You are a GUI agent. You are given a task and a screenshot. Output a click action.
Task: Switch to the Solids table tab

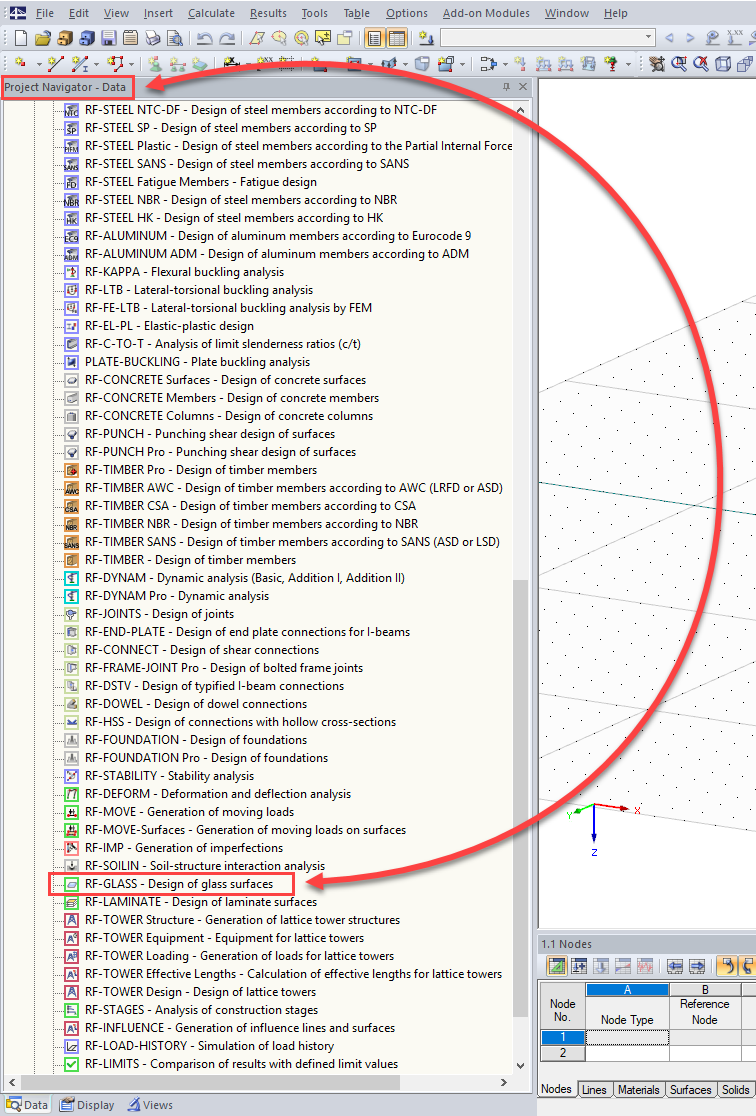735,1090
